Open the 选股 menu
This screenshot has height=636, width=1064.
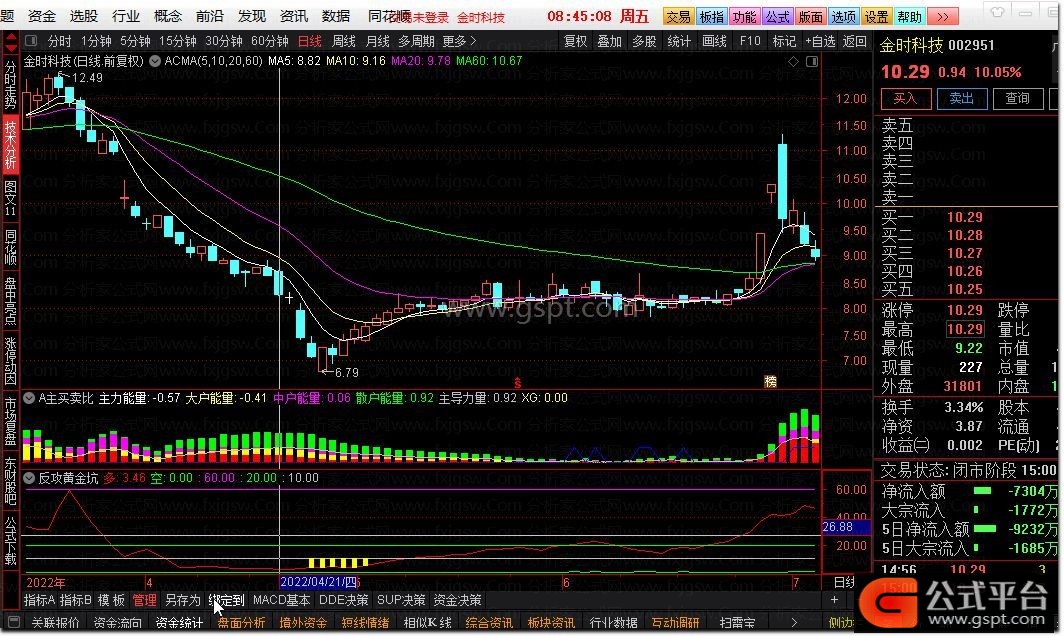[83, 16]
